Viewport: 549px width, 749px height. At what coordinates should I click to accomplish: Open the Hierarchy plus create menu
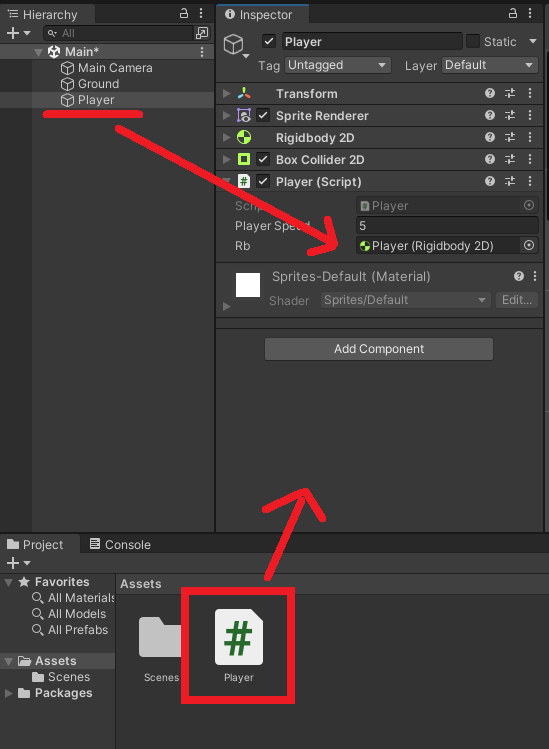pyautogui.click(x=18, y=33)
